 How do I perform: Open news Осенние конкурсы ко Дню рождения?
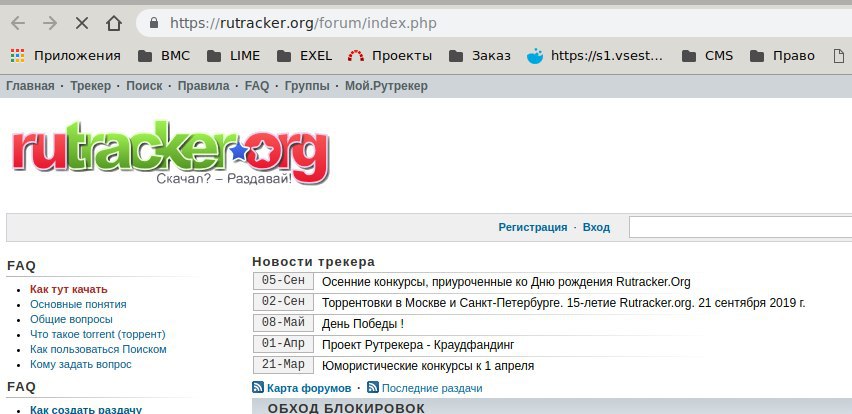pyautogui.click(x=506, y=282)
